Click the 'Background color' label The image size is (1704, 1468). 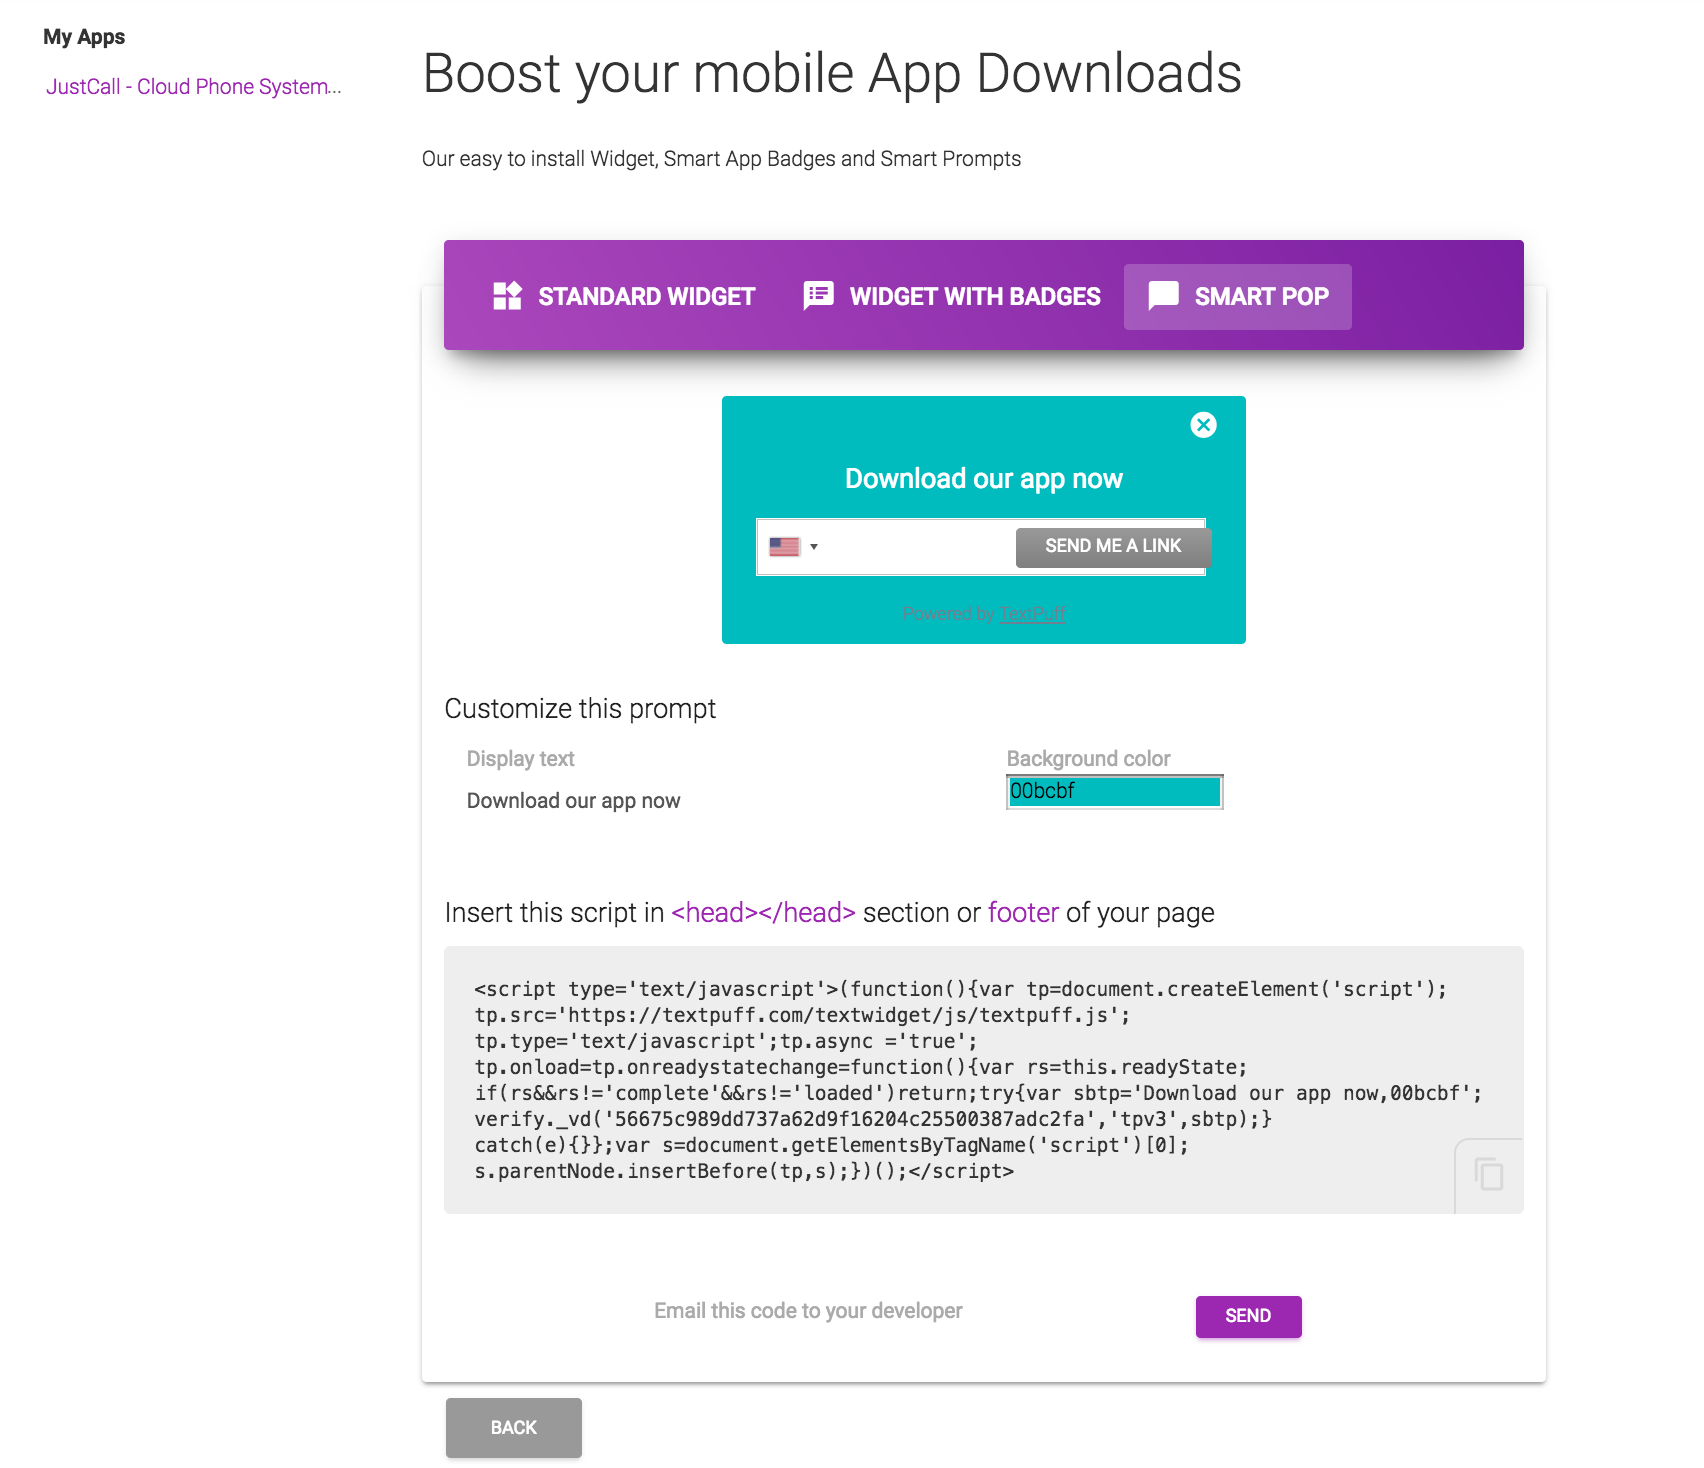(1088, 759)
